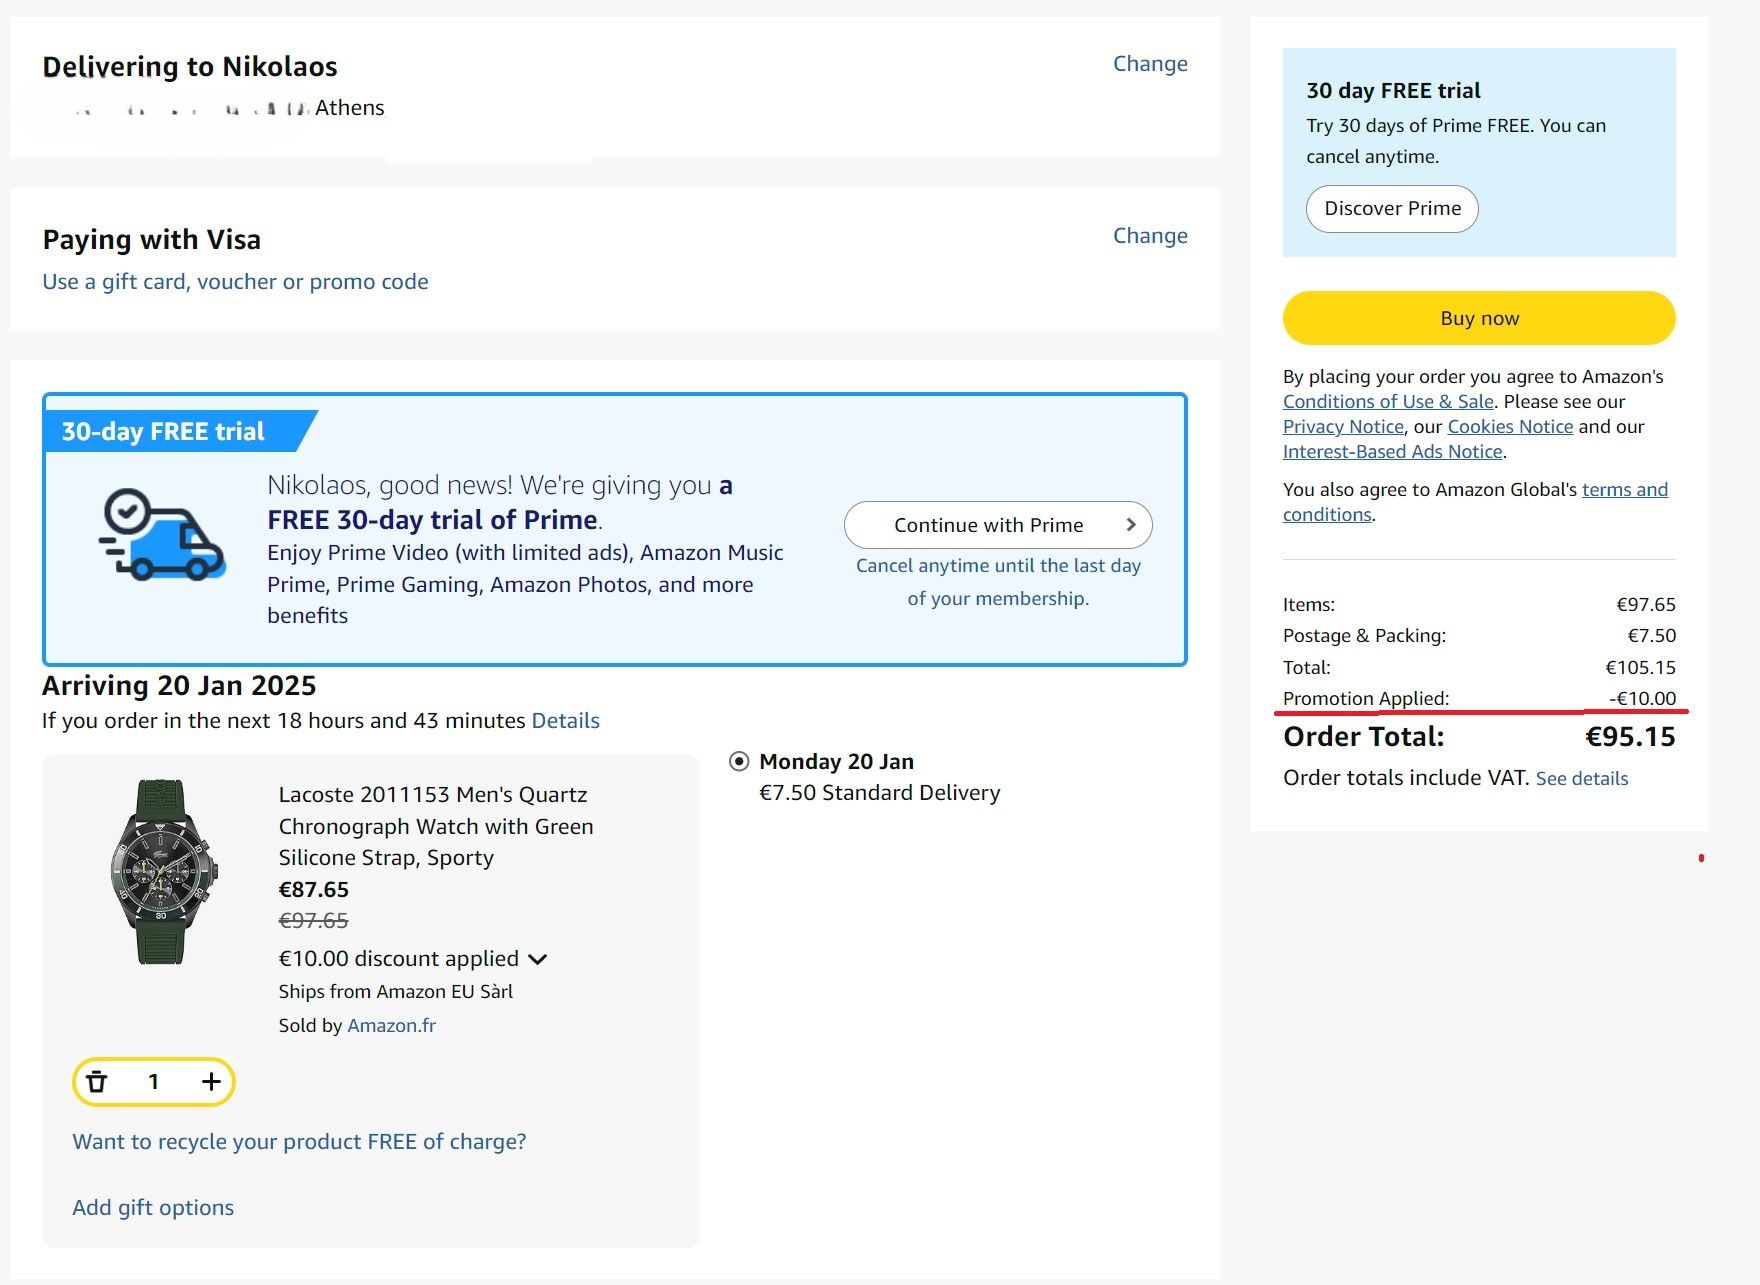
Task: Click Add gift options
Action: tap(153, 1208)
